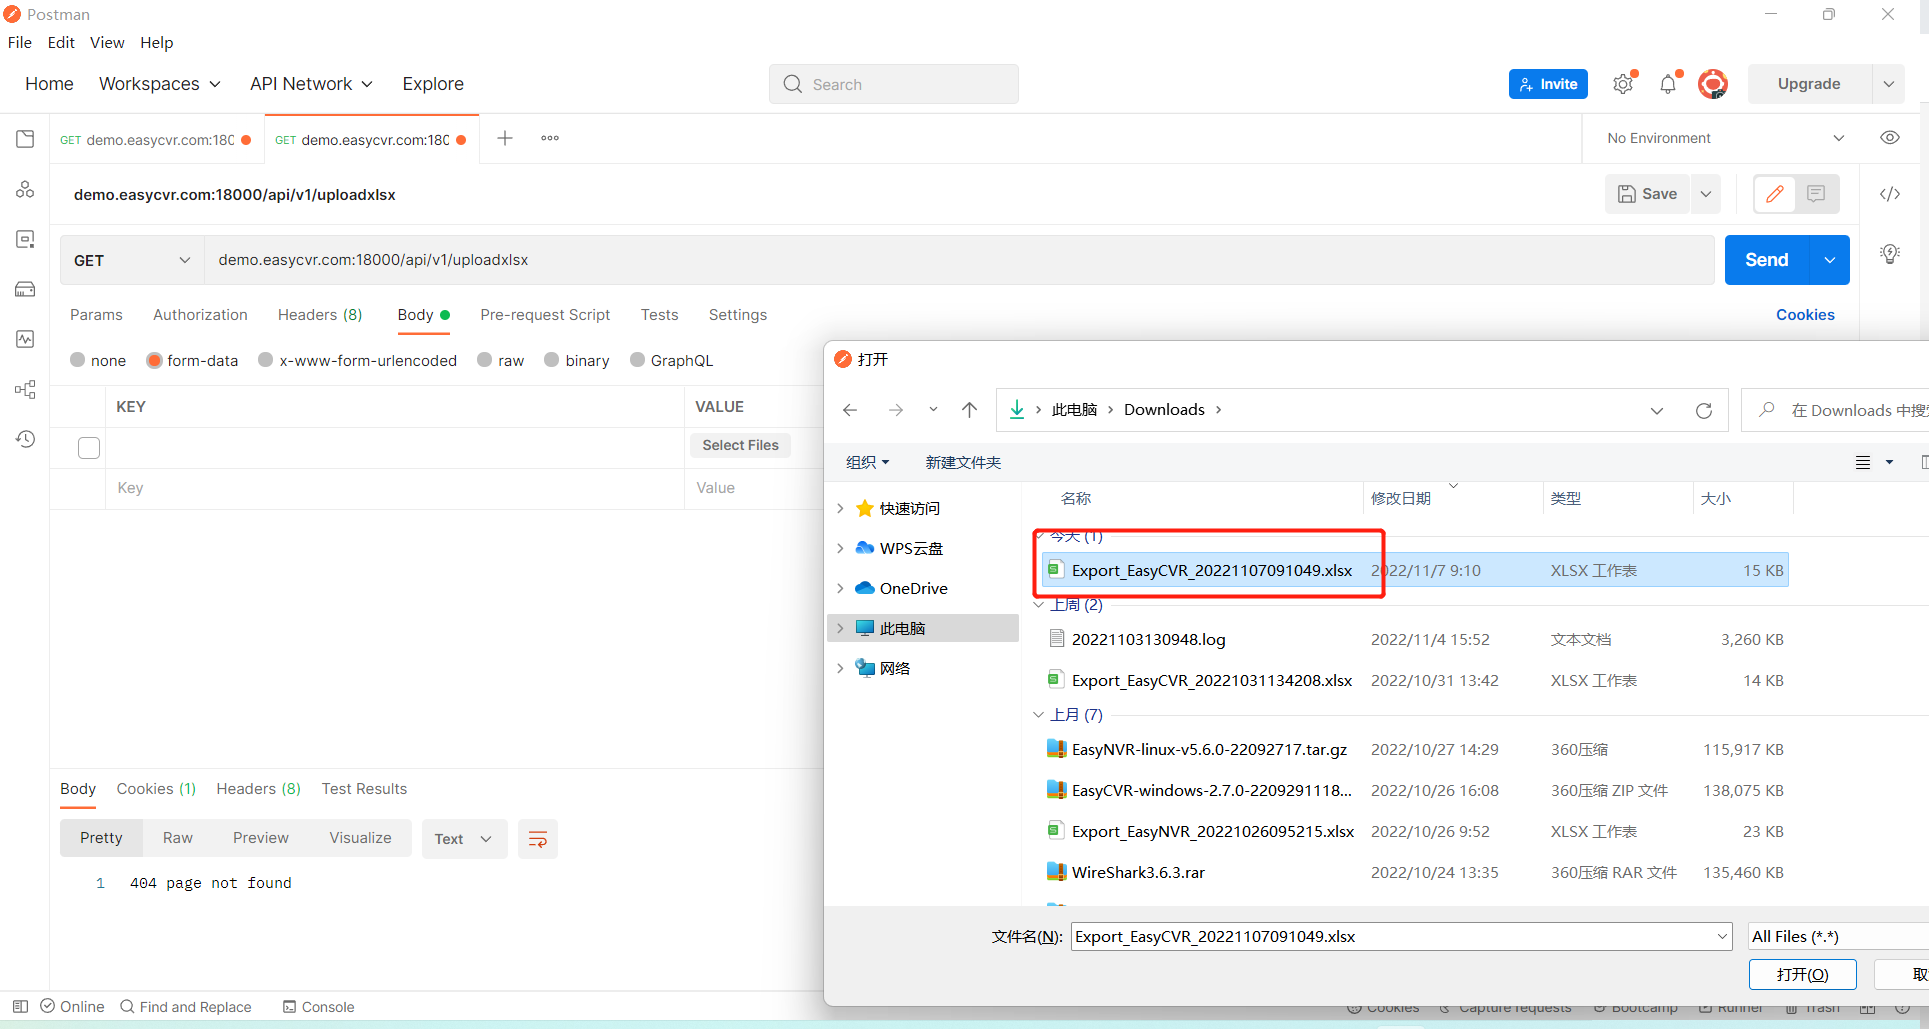This screenshot has width=1929, height=1029.
Task: Click the request URL field
Action: point(960,260)
